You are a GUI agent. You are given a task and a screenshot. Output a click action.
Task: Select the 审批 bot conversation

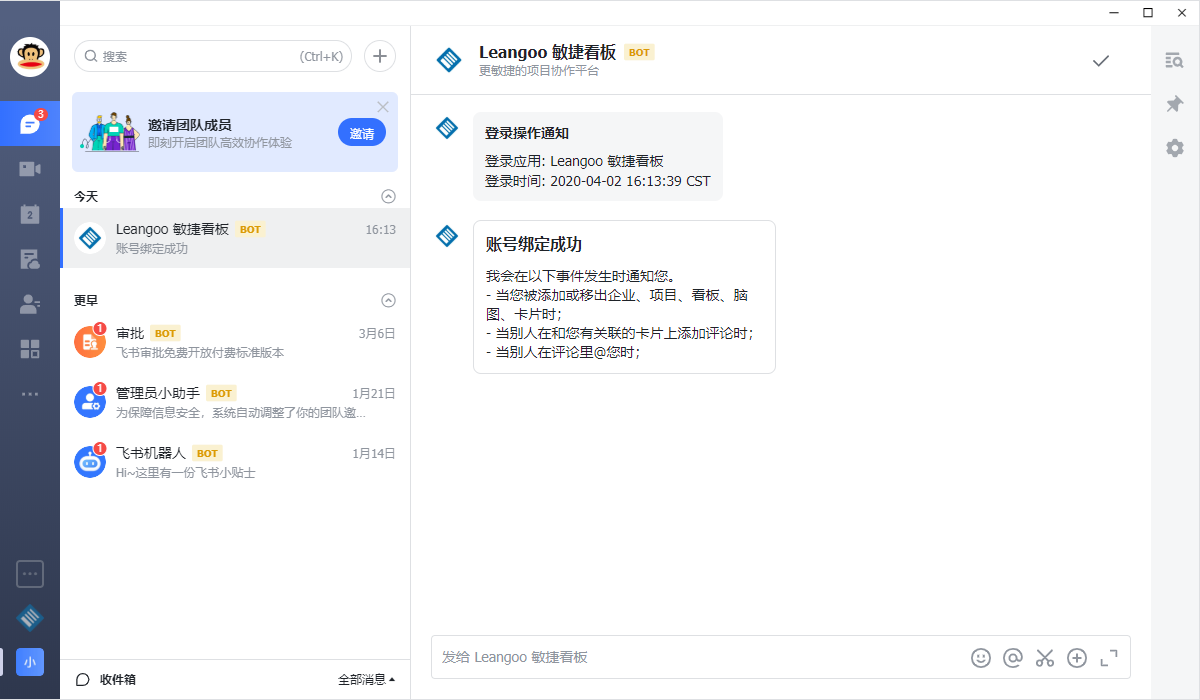235,342
